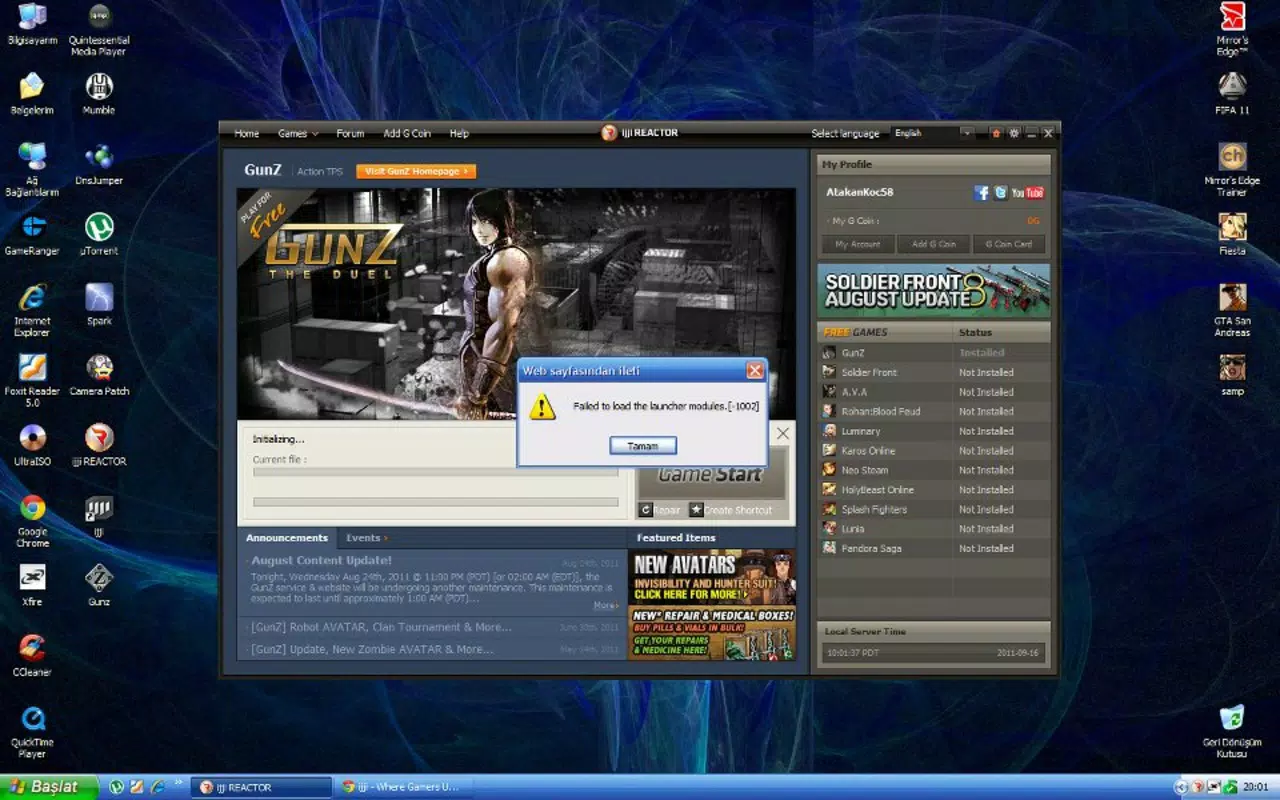Switch to ijji REACTOR taskbar button
This screenshot has height=800, width=1280.
coord(263,787)
